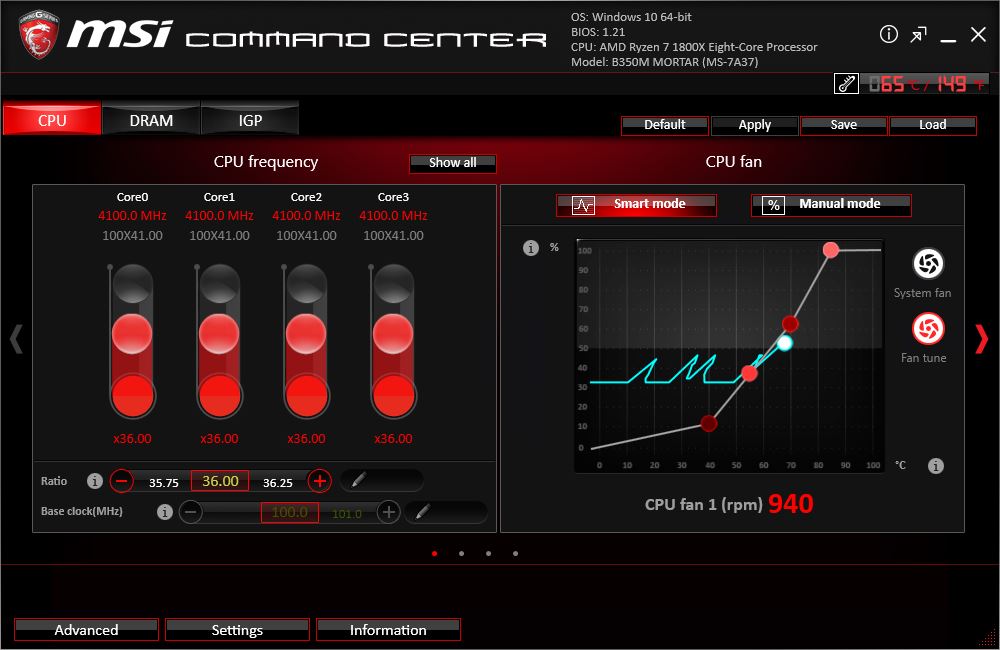Open the info icon in title bar
The height and width of the screenshot is (650, 1000).
click(x=888, y=34)
